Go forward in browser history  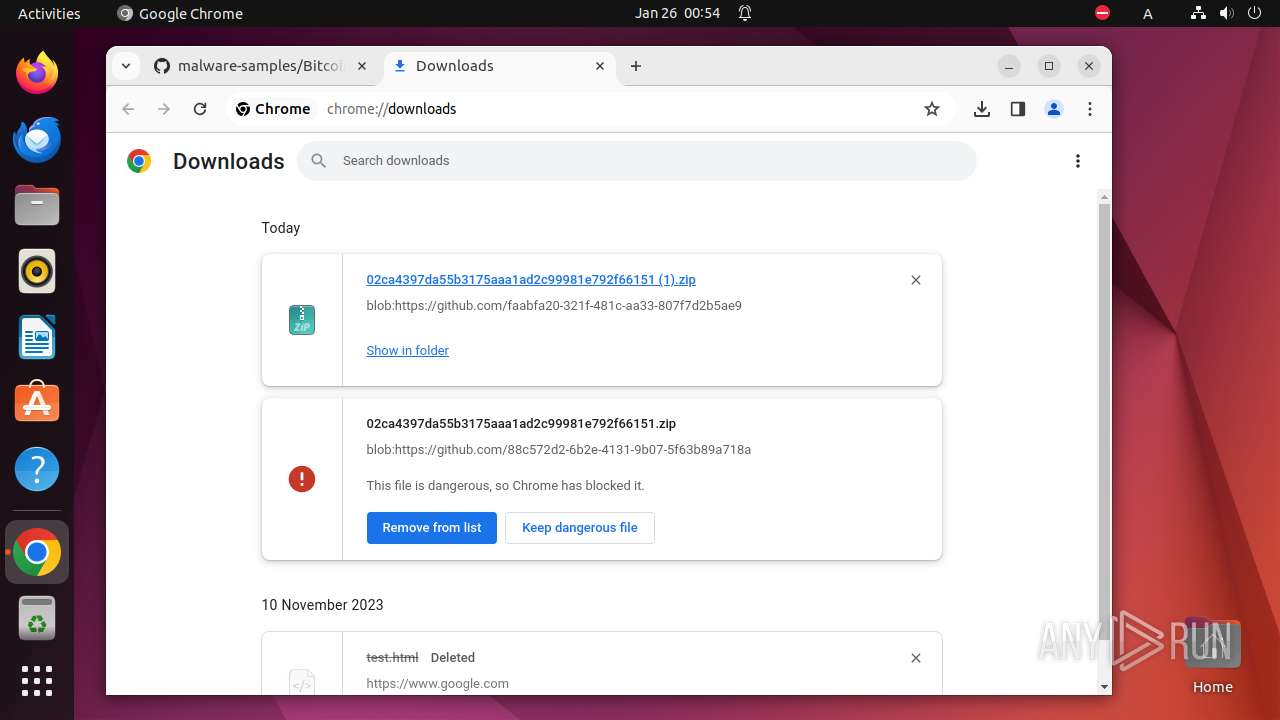(x=164, y=109)
